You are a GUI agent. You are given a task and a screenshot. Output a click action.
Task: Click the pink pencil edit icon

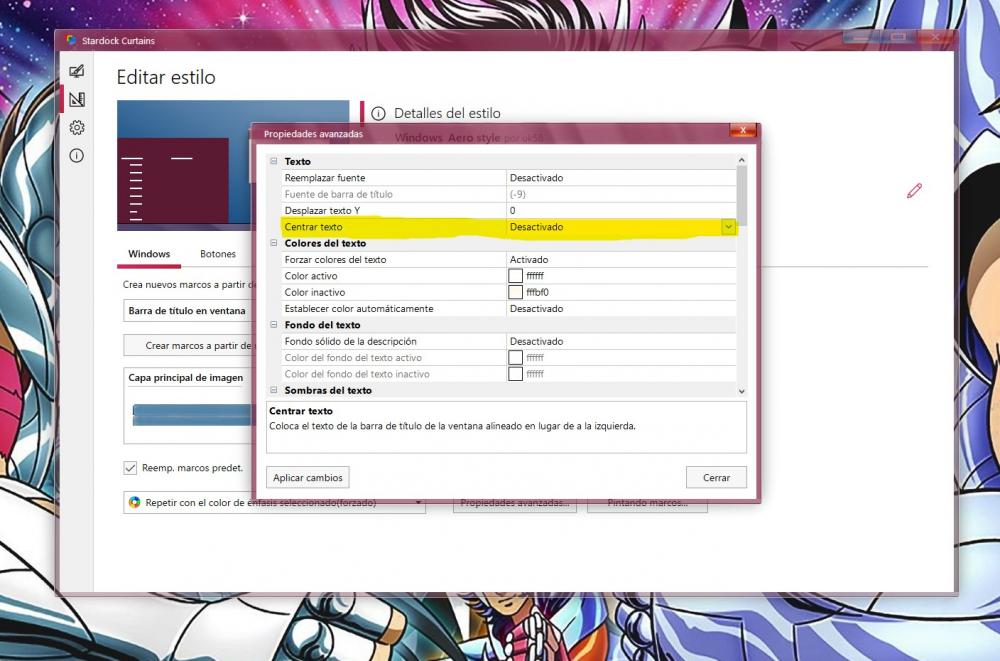pos(913,191)
